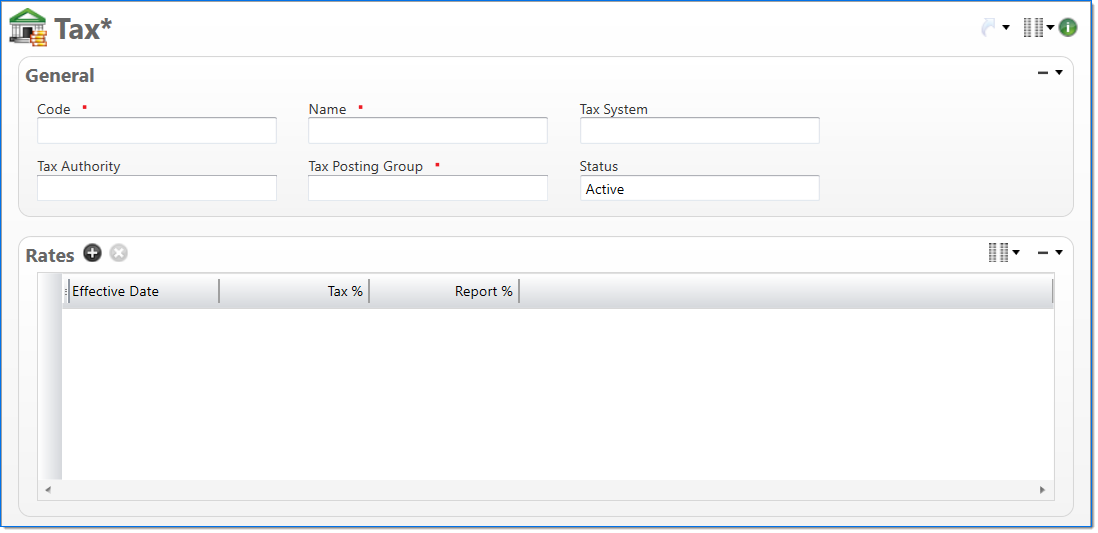Select the Tax Posting Group field
Image resolution: width=1098 pixels, height=533 pixels.
(x=428, y=188)
